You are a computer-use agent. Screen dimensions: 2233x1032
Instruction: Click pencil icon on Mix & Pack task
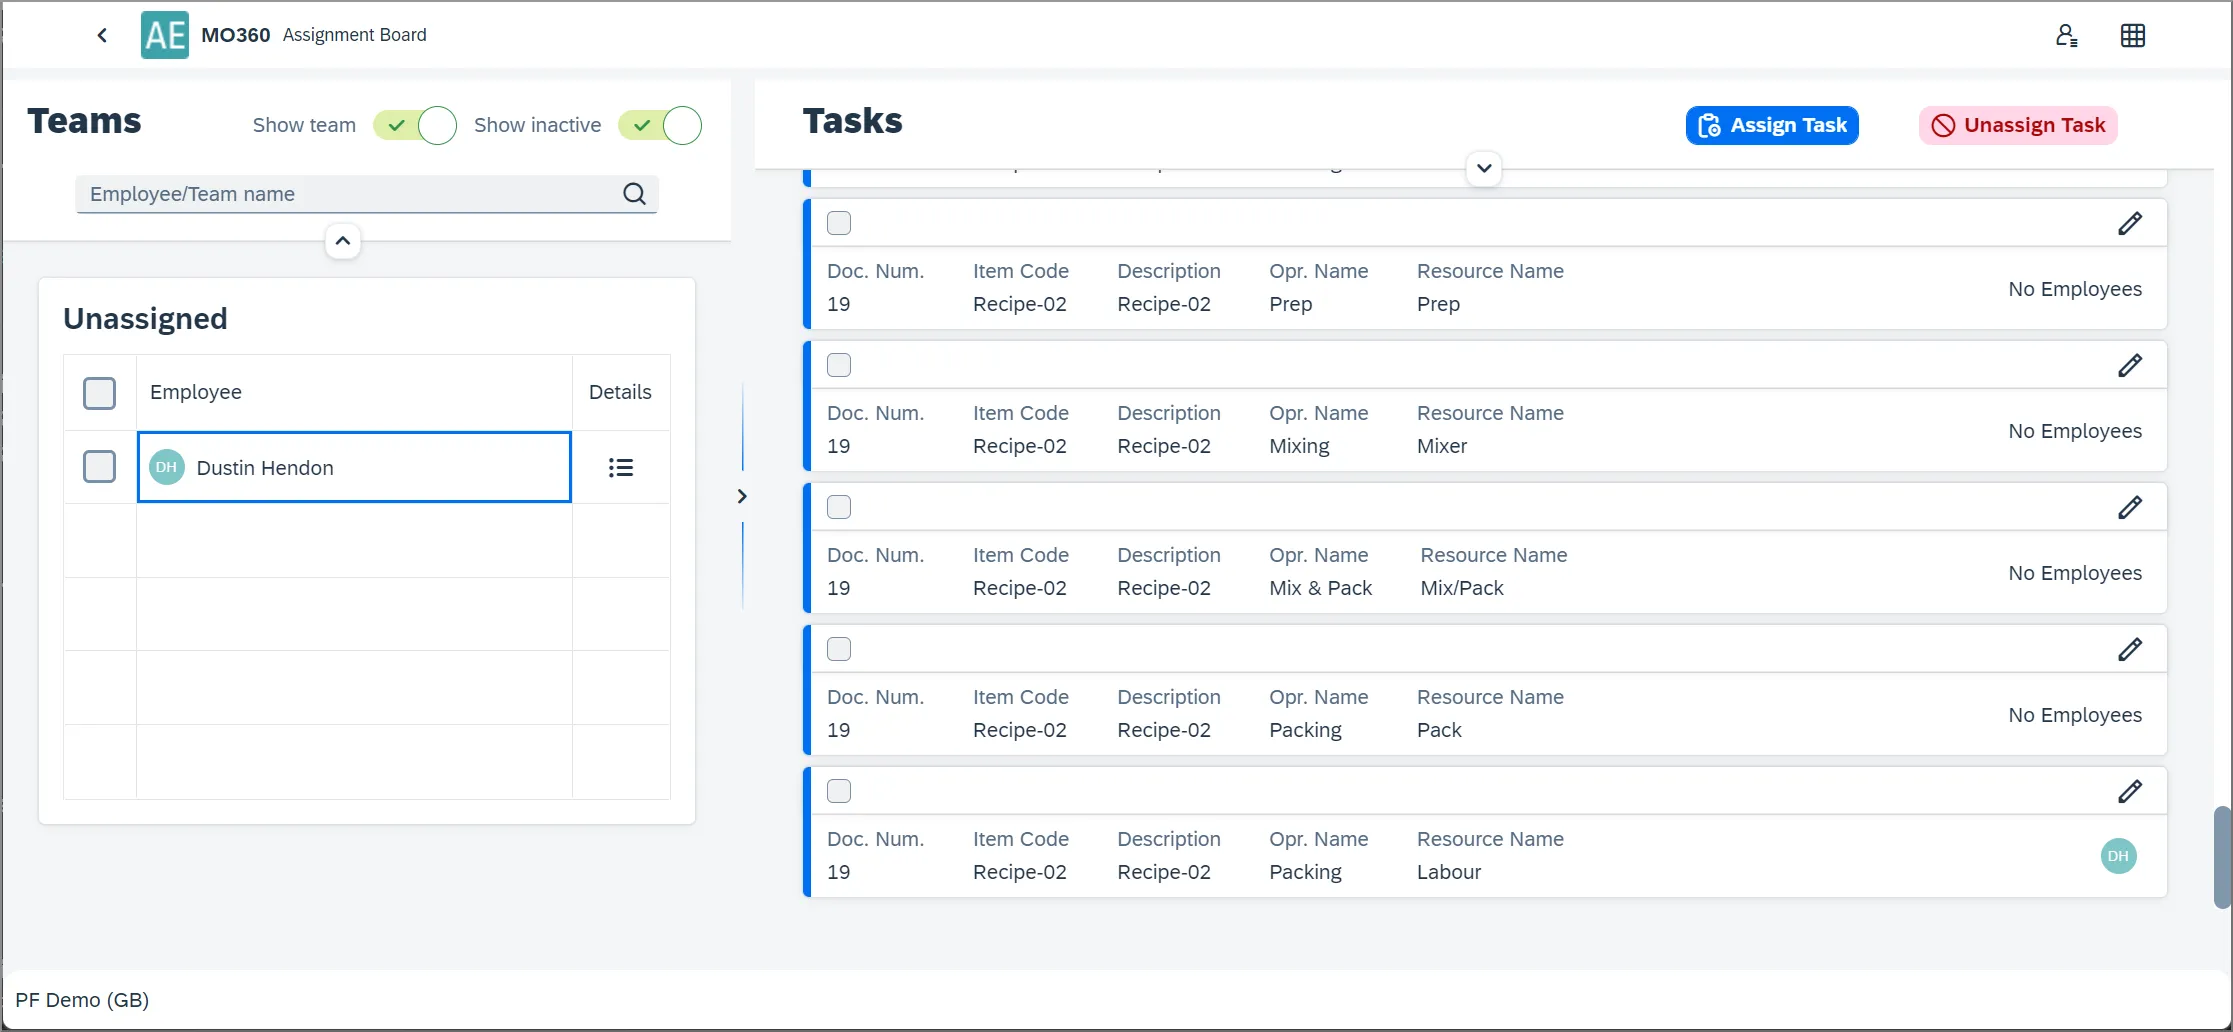pyautogui.click(x=2129, y=508)
